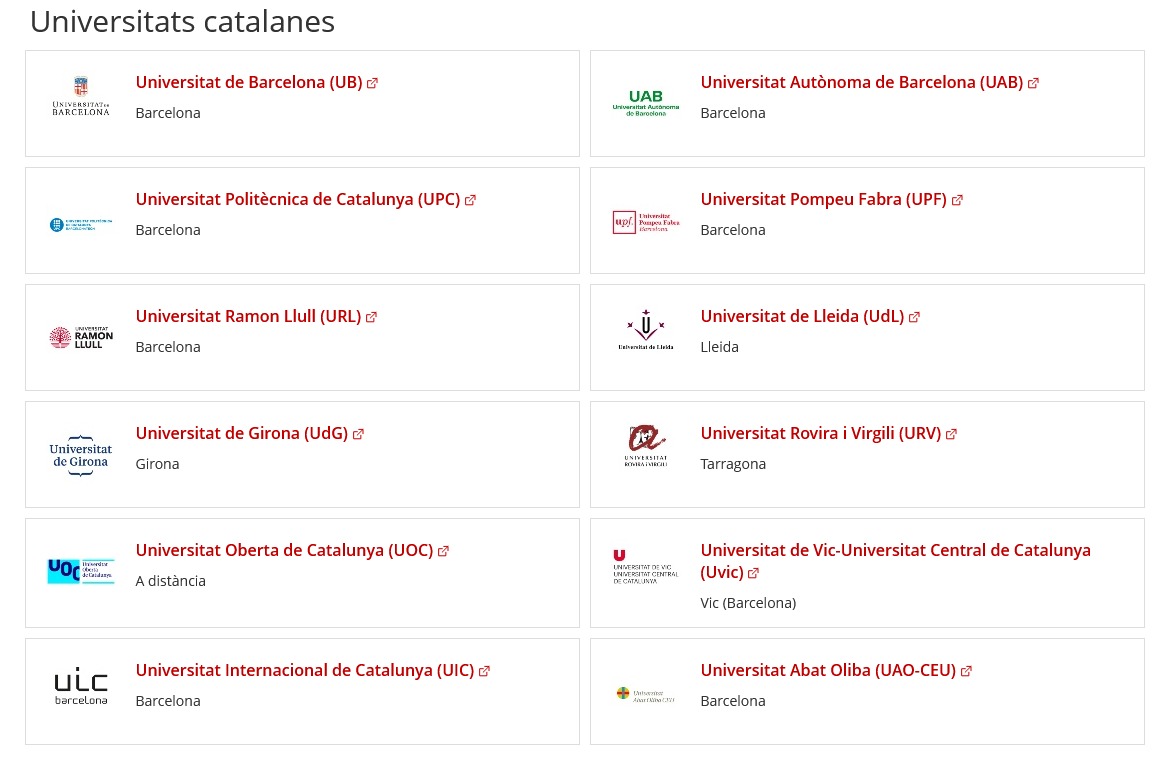1170x765 pixels.
Task: Click the Ramon Llull logo
Action: [x=81, y=338]
